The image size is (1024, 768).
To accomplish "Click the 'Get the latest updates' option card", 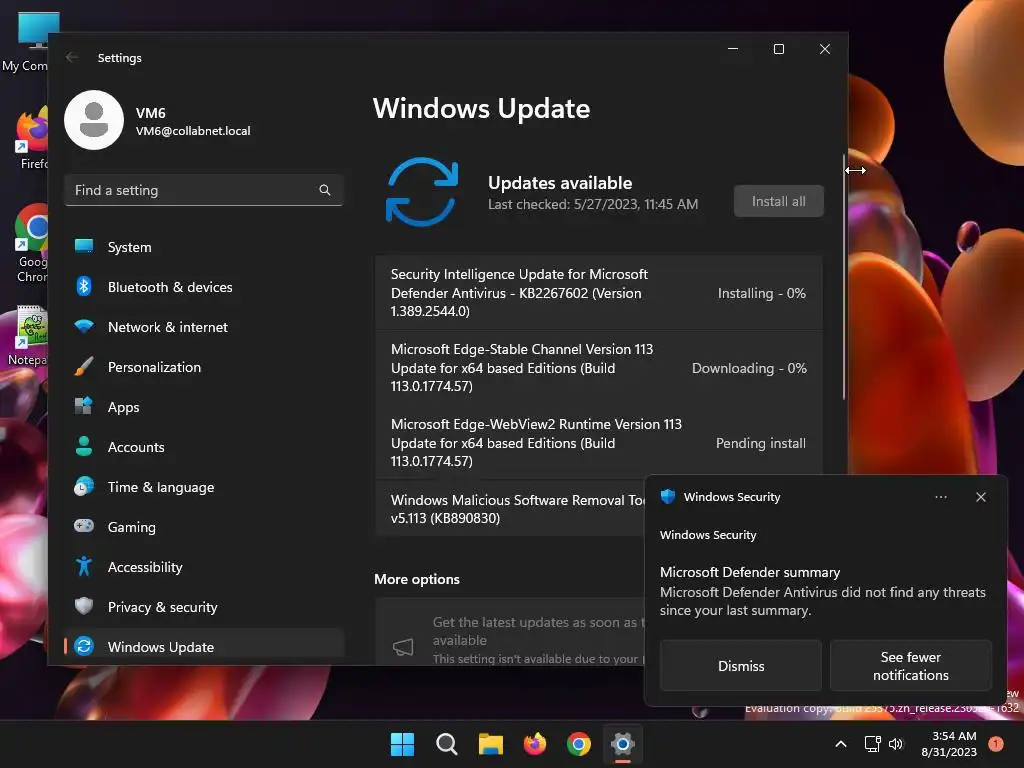I will pos(510,632).
